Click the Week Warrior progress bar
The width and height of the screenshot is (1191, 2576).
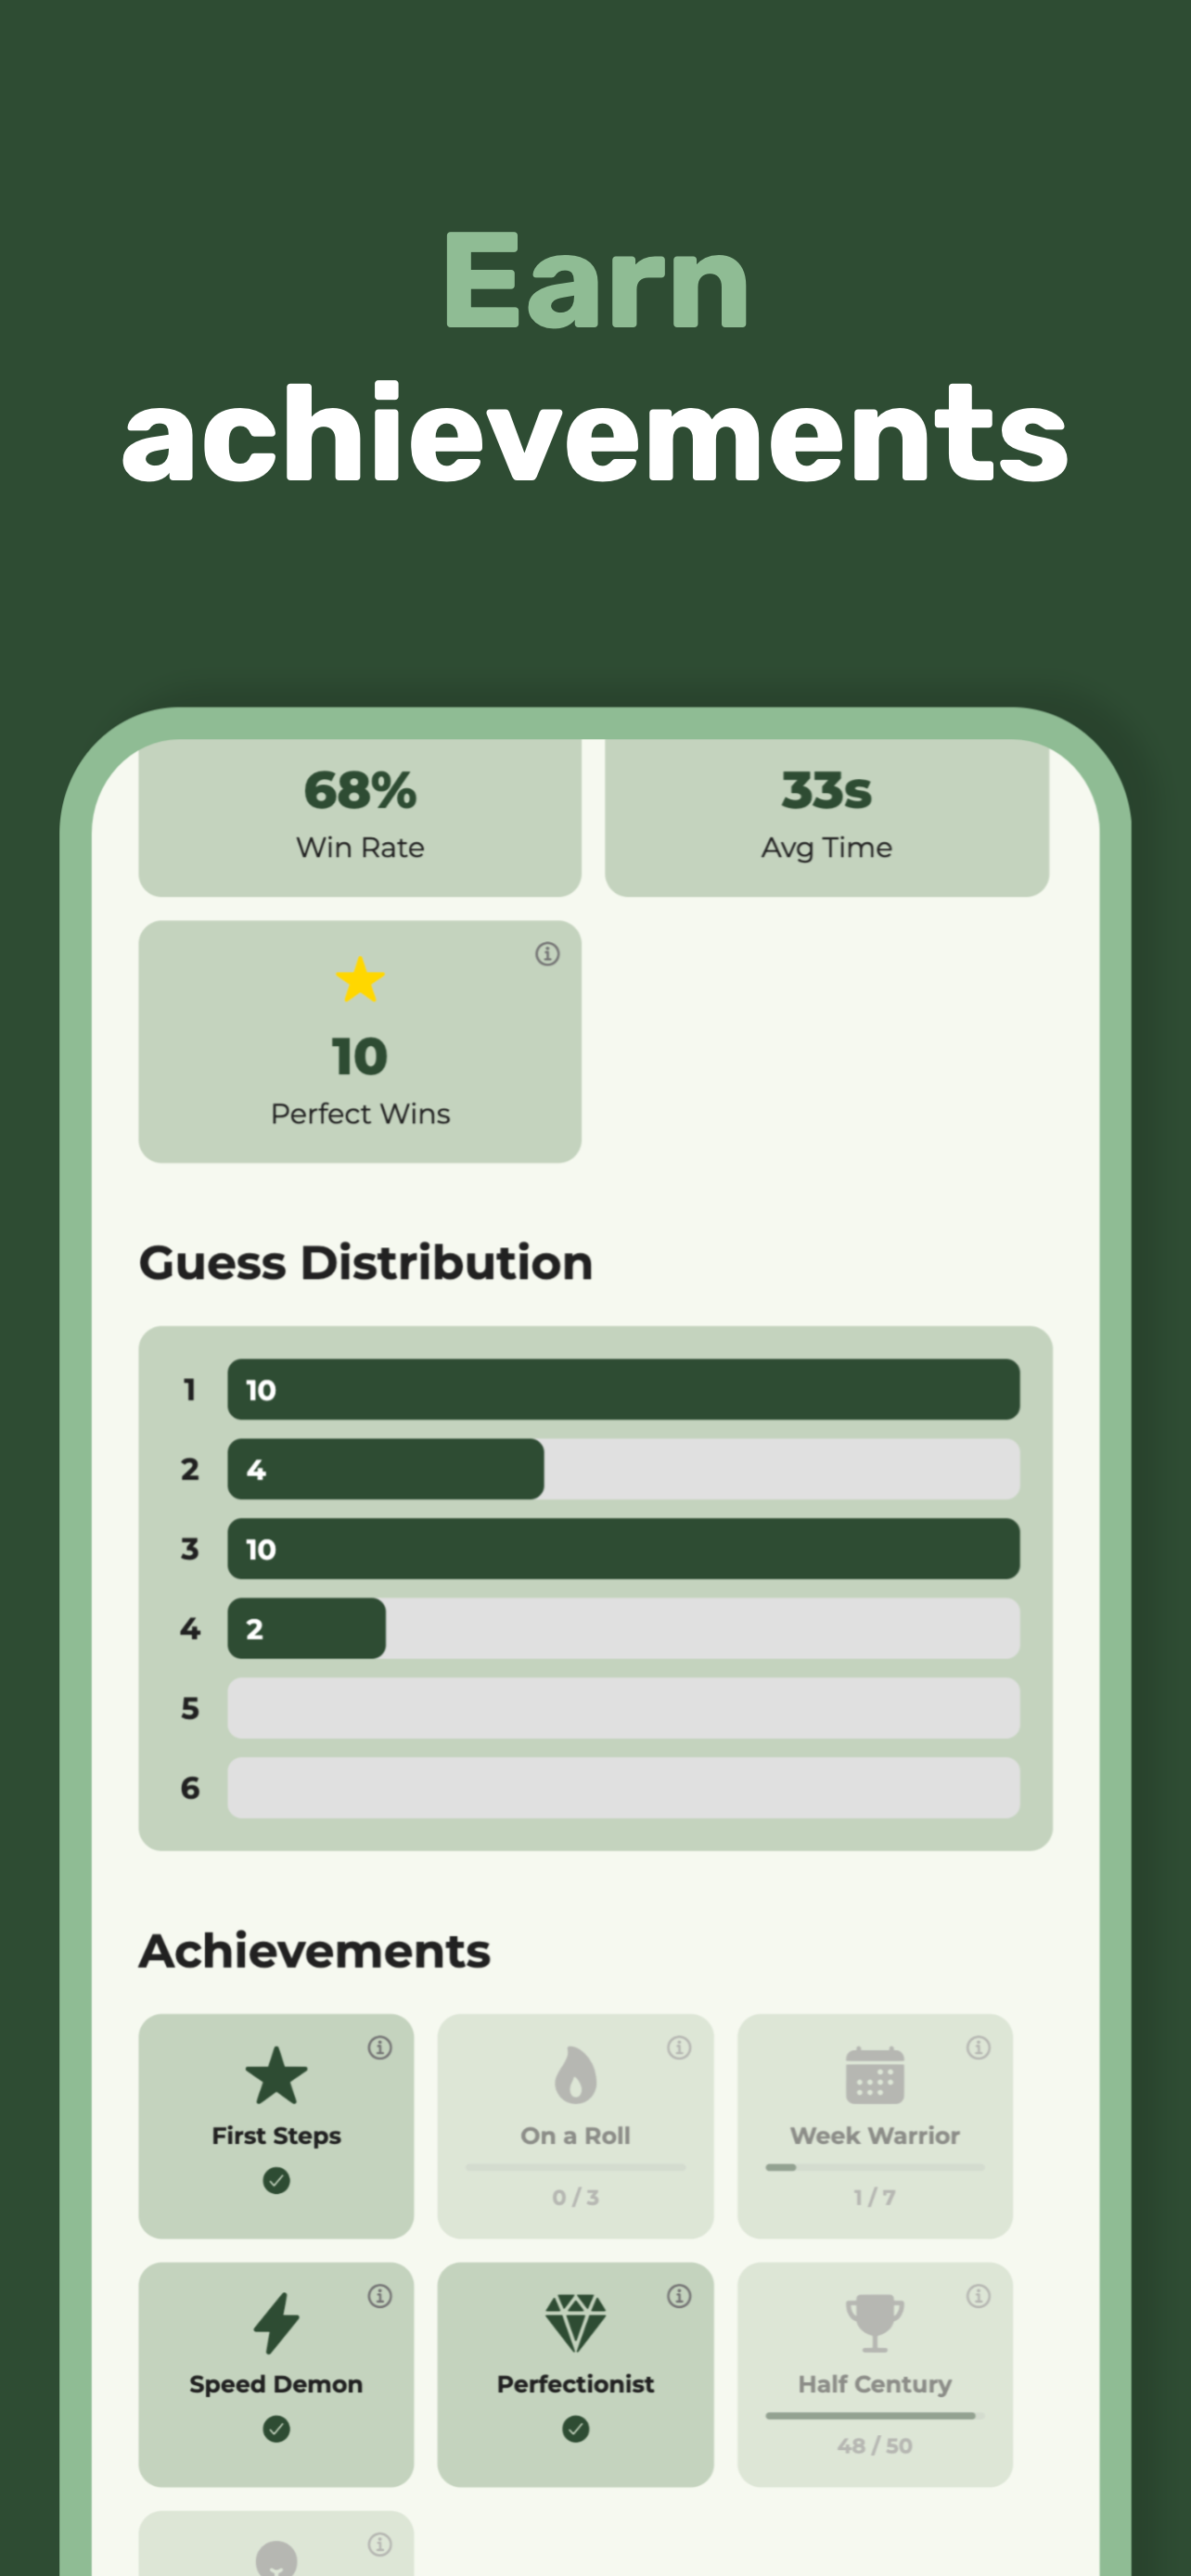coord(875,2167)
